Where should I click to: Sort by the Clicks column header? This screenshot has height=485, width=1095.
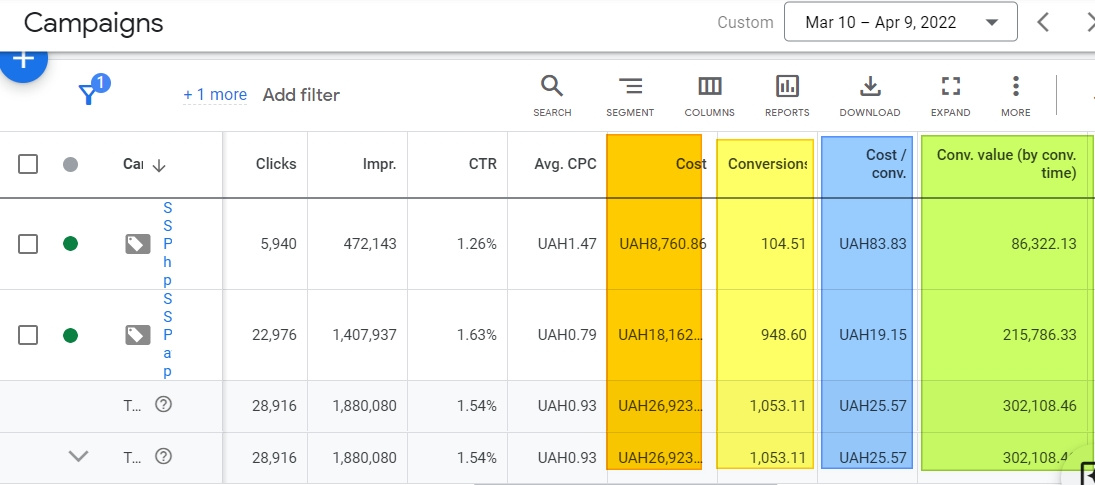coord(275,164)
